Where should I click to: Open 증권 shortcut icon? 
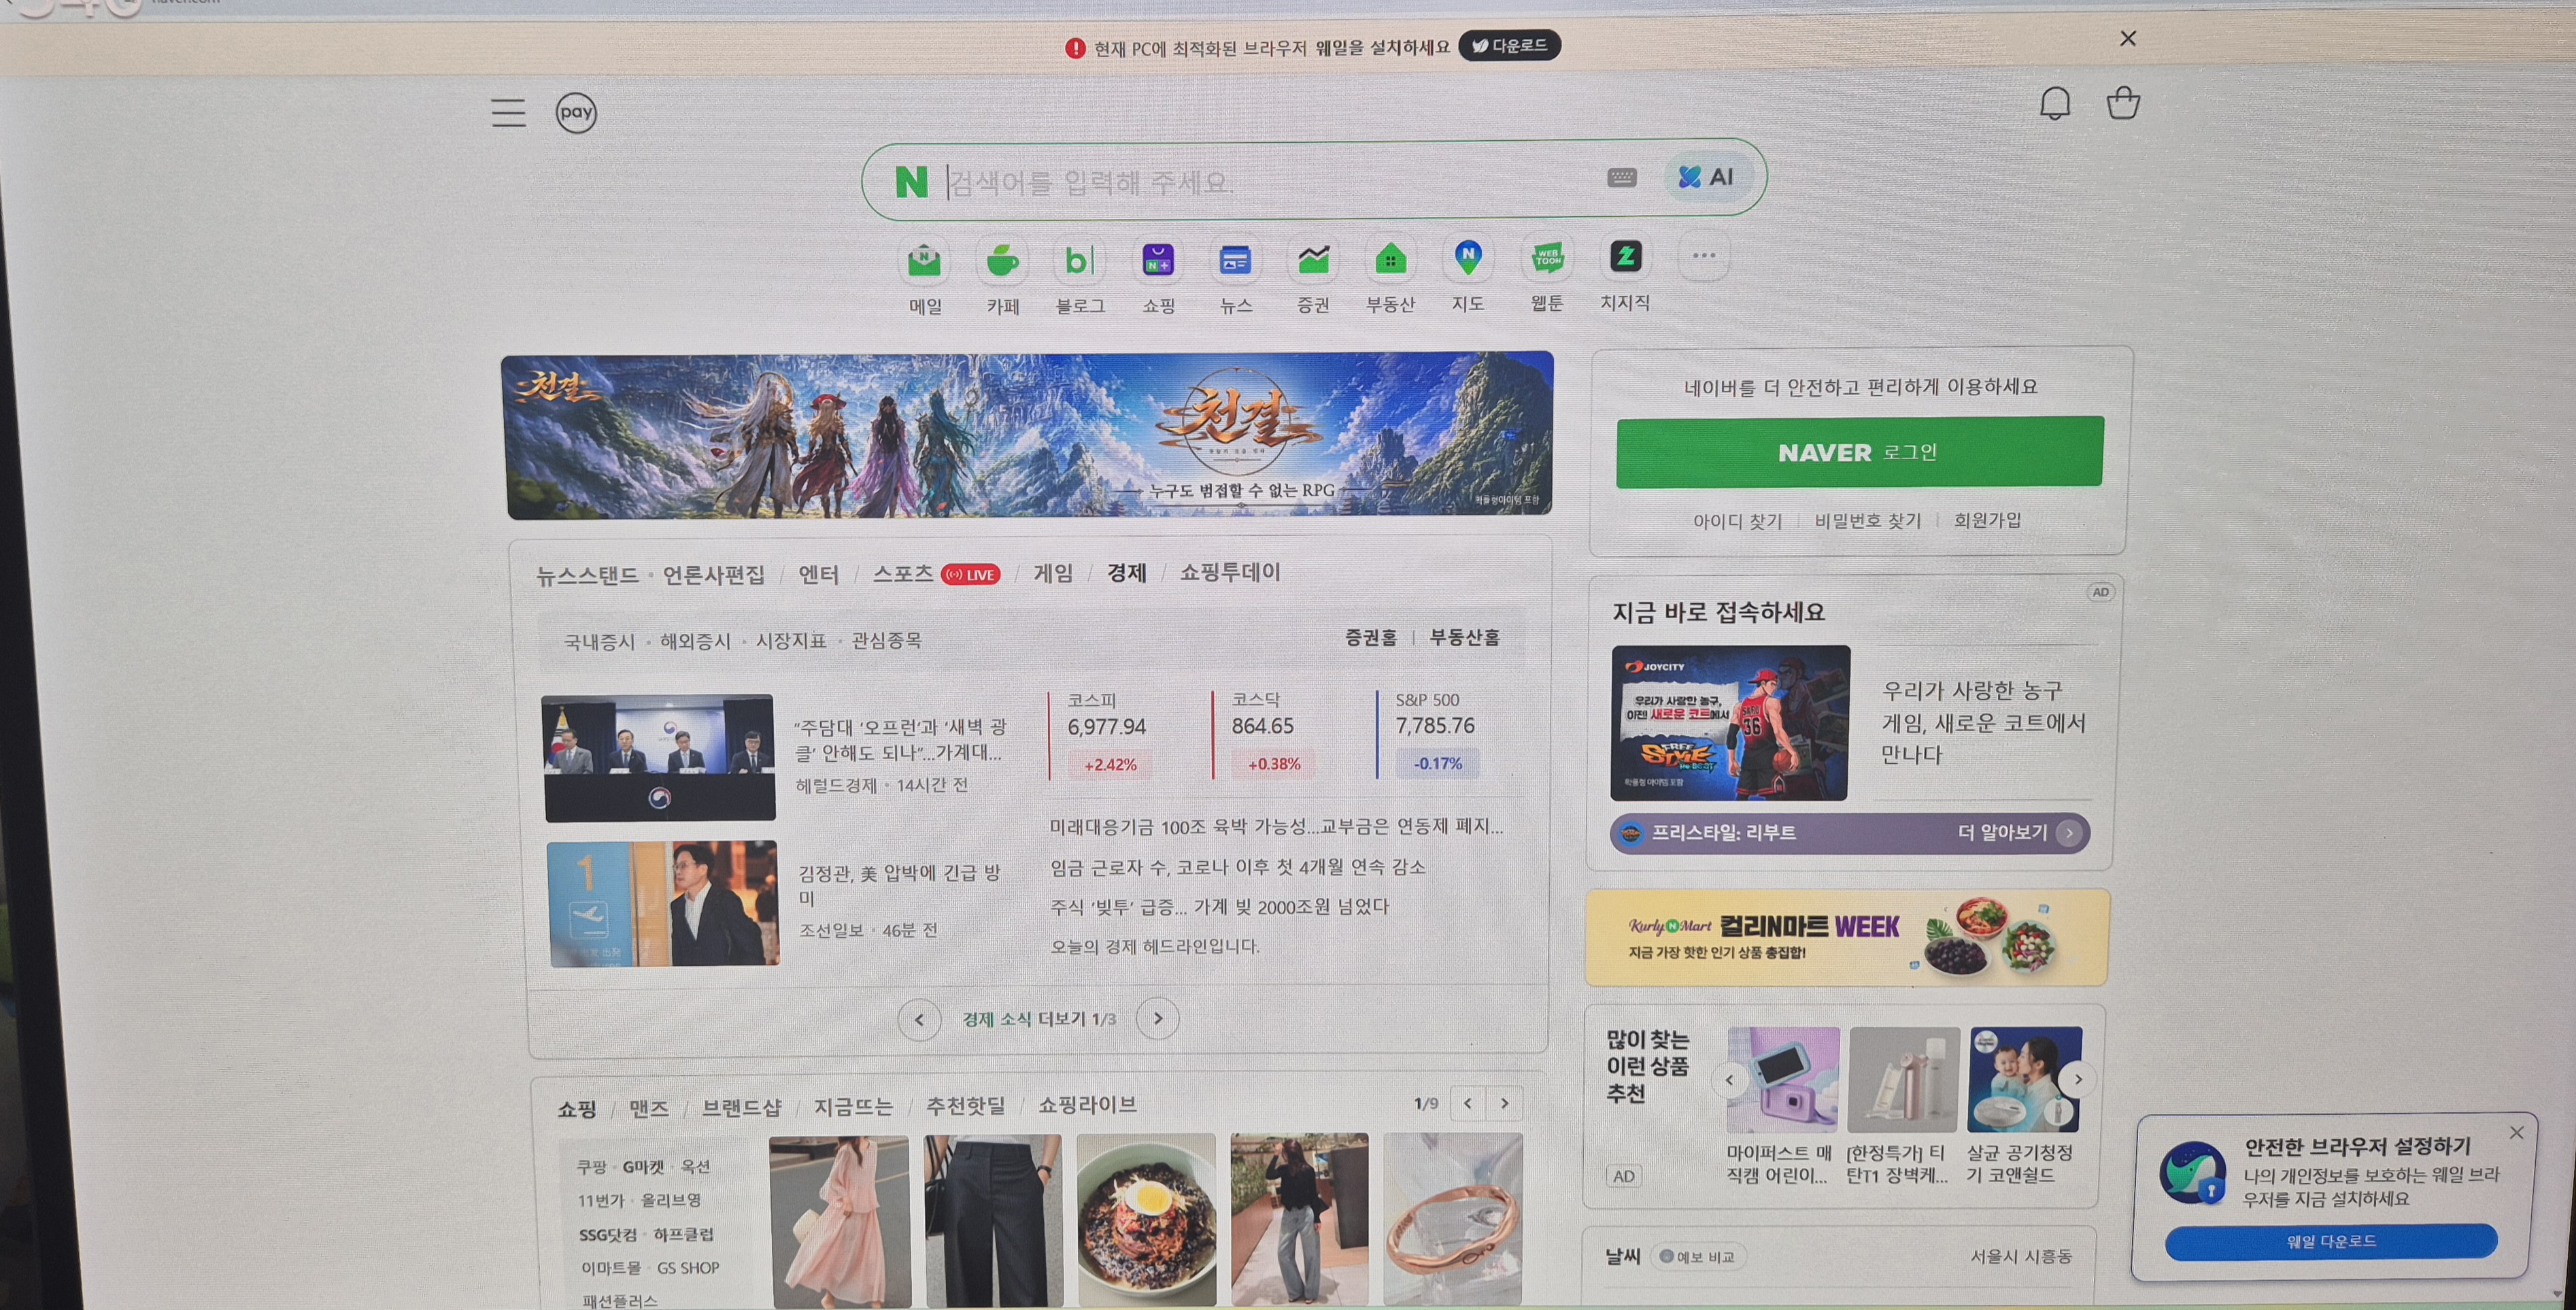1313,260
